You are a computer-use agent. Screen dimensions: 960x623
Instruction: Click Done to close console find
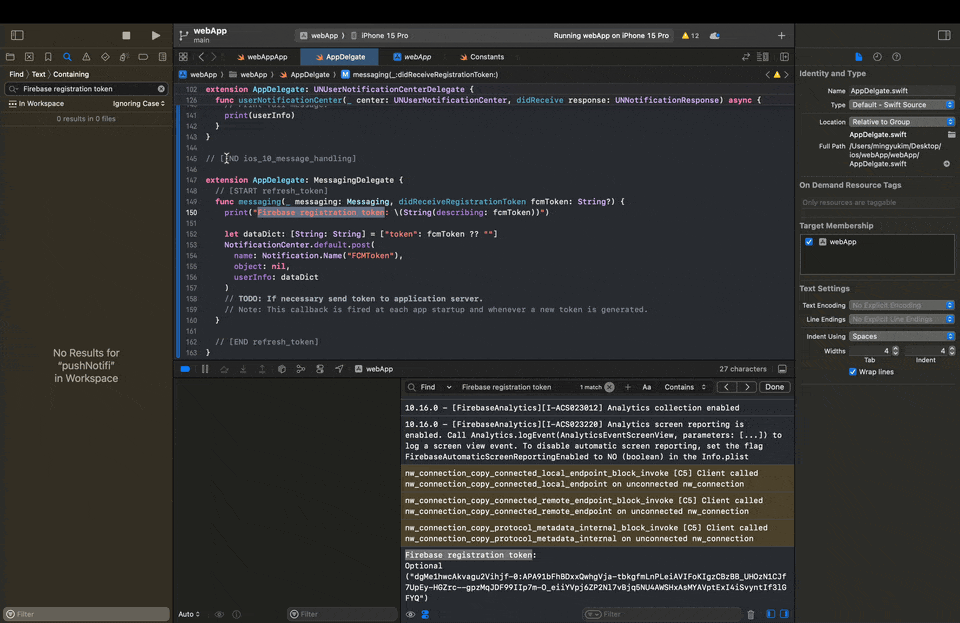point(774,387)
